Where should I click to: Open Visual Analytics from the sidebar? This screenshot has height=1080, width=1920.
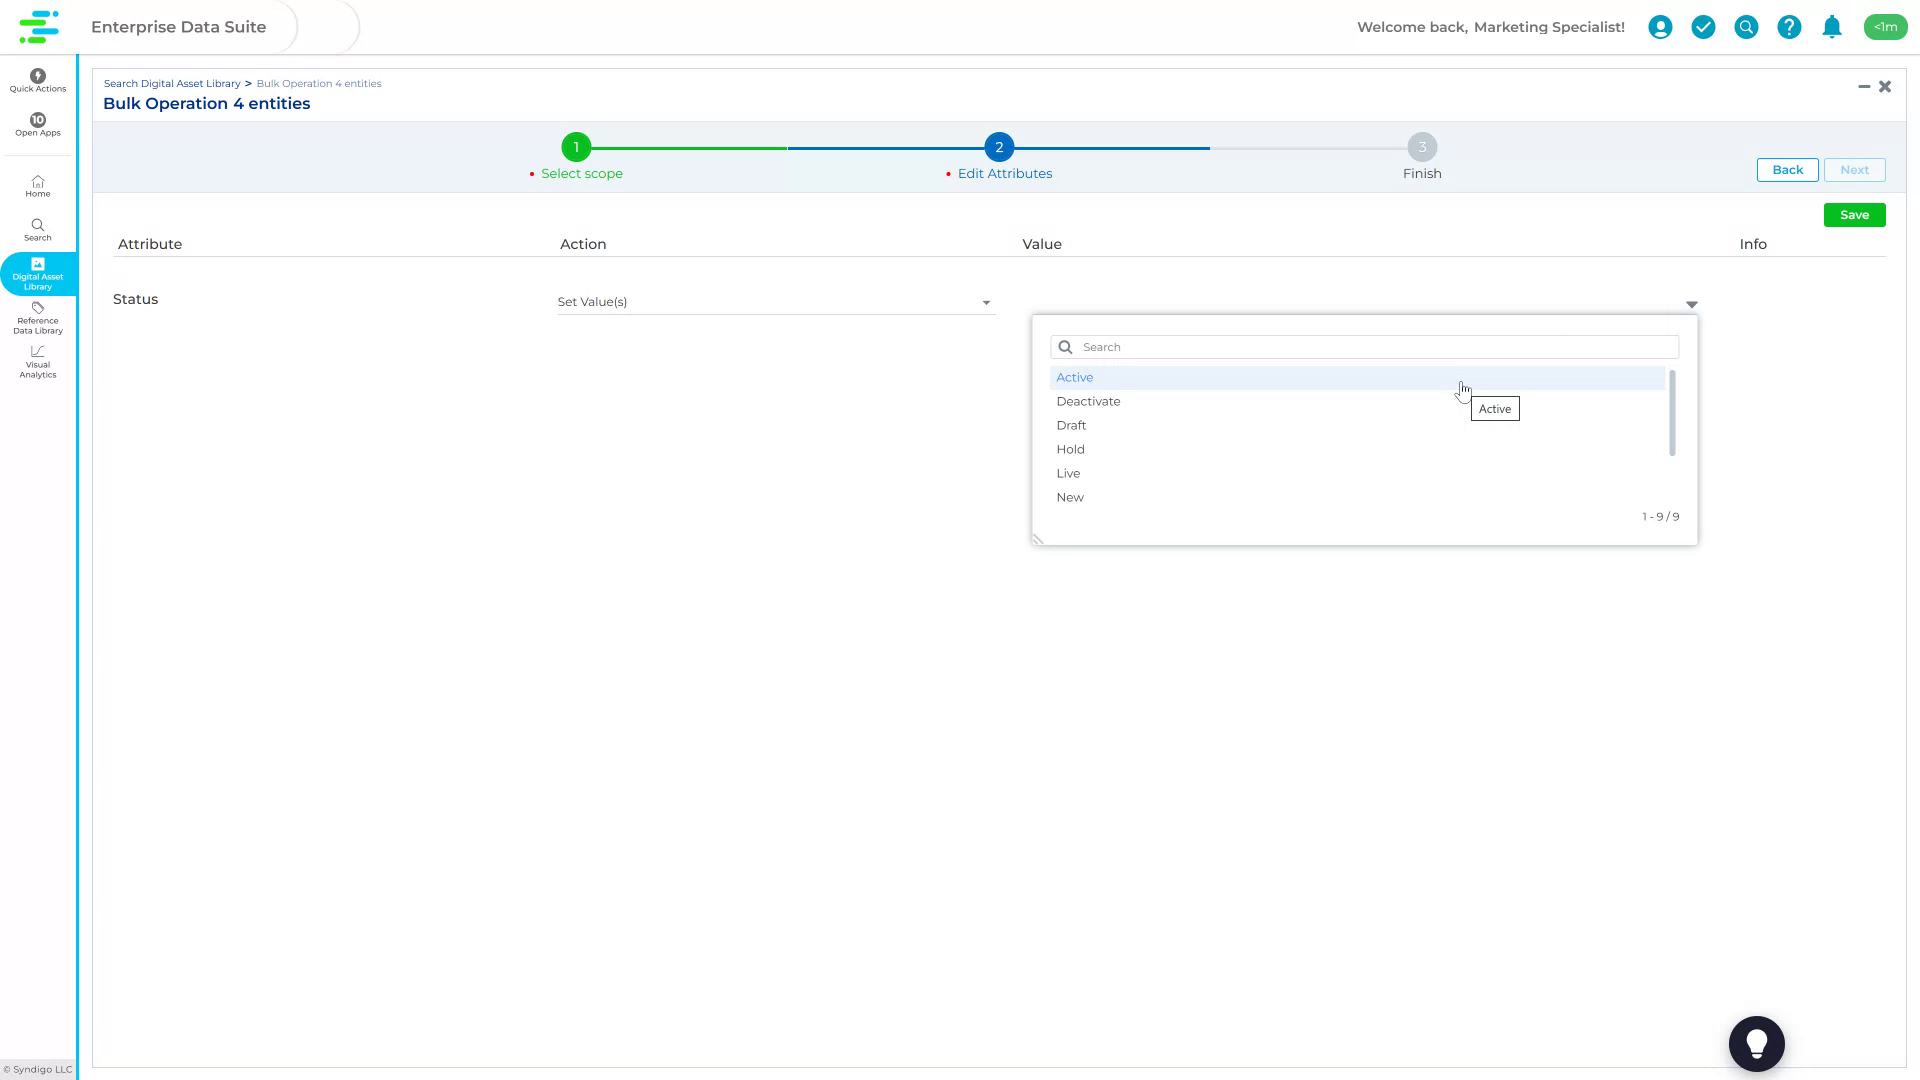click(x=37, y=361)
